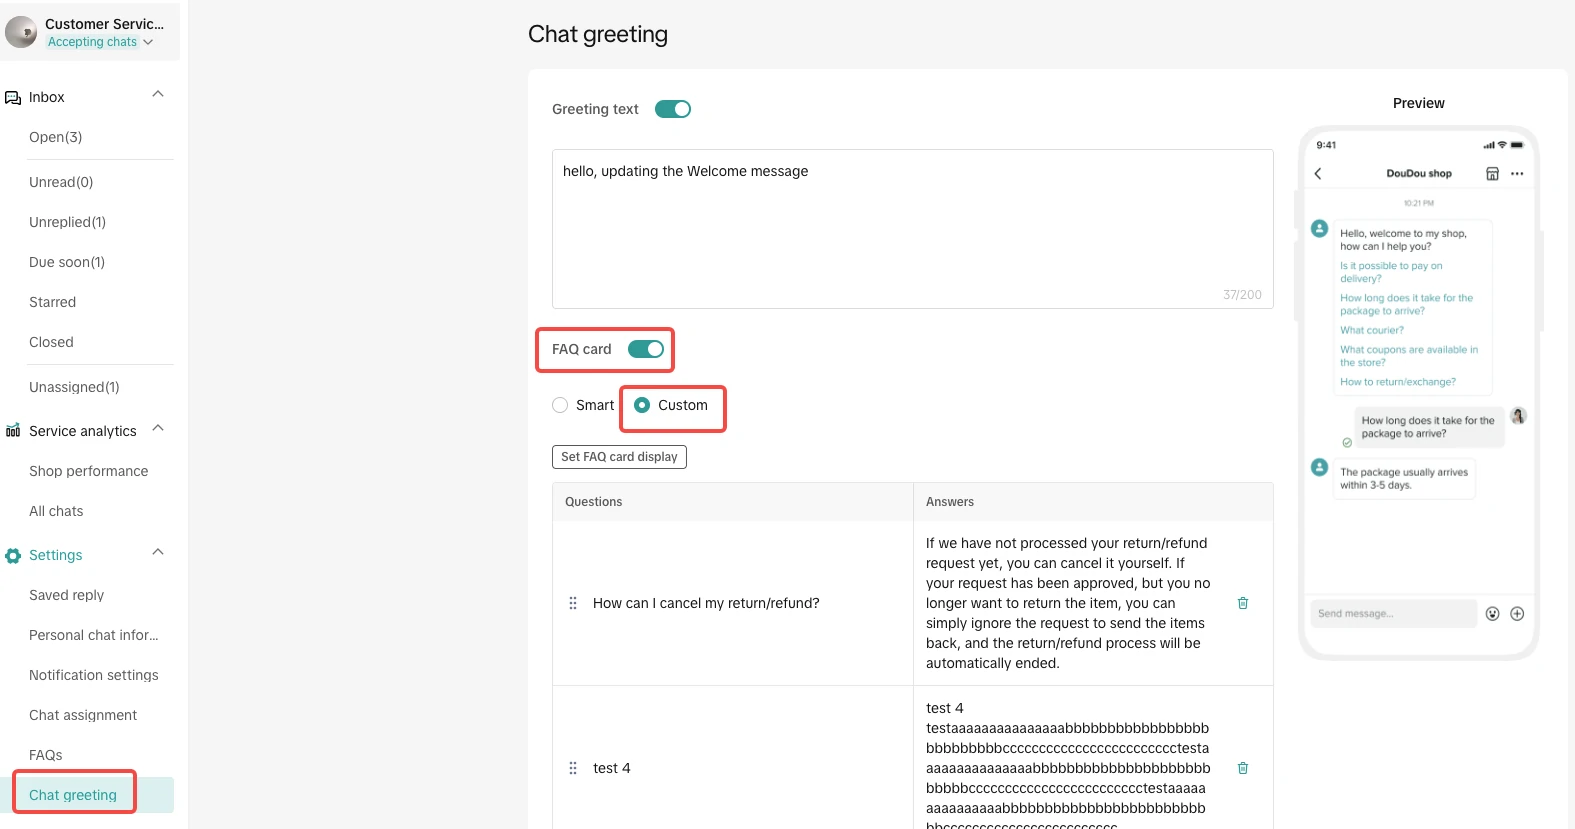This screenshot has width=1575, height=829.
Task: Collapse the Service analytics section
Action: pyautogui.click(x=158, y=428)
